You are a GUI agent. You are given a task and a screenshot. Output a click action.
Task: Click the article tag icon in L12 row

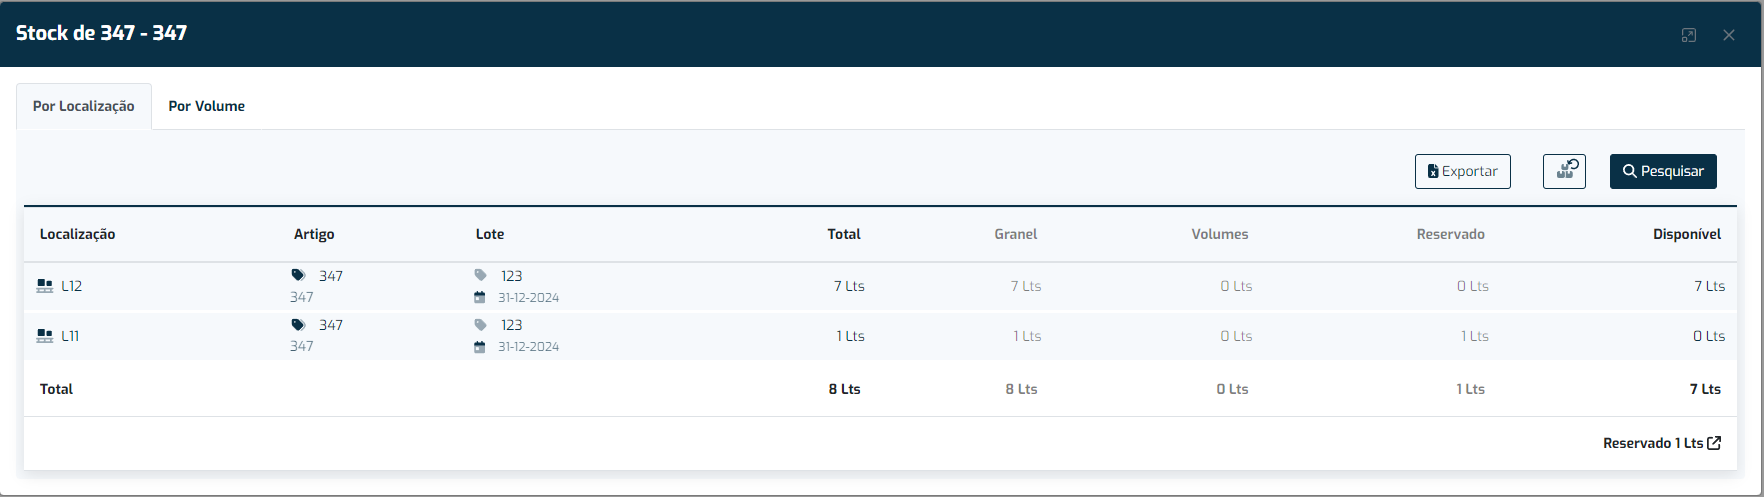tap(298, 275)
